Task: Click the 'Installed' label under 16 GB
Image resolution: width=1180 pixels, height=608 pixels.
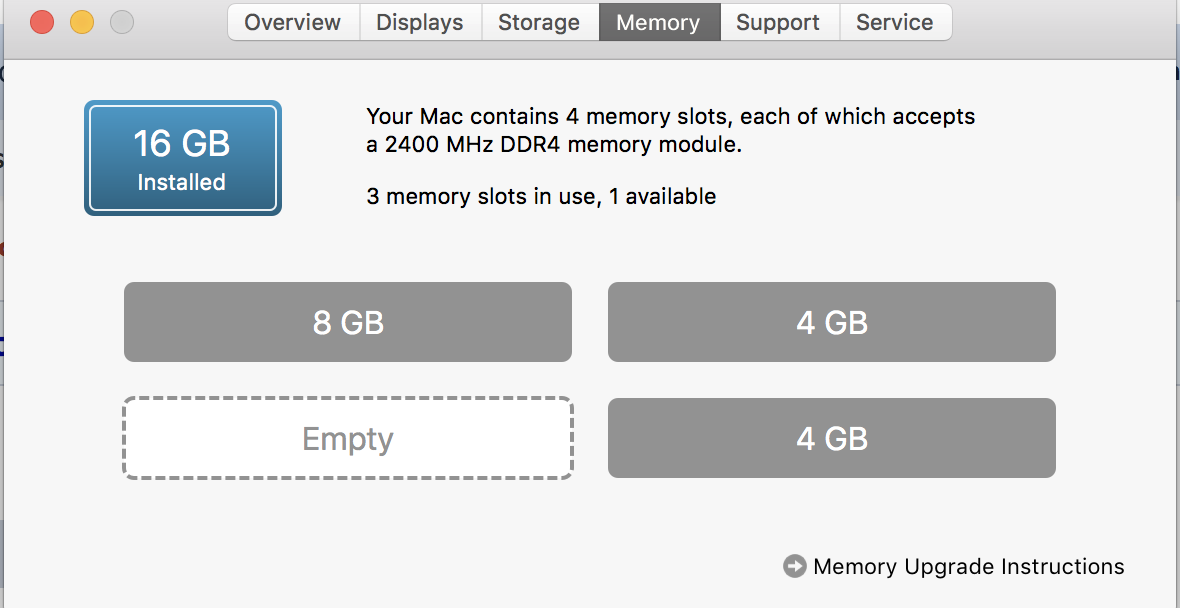Action: (181, 182)
